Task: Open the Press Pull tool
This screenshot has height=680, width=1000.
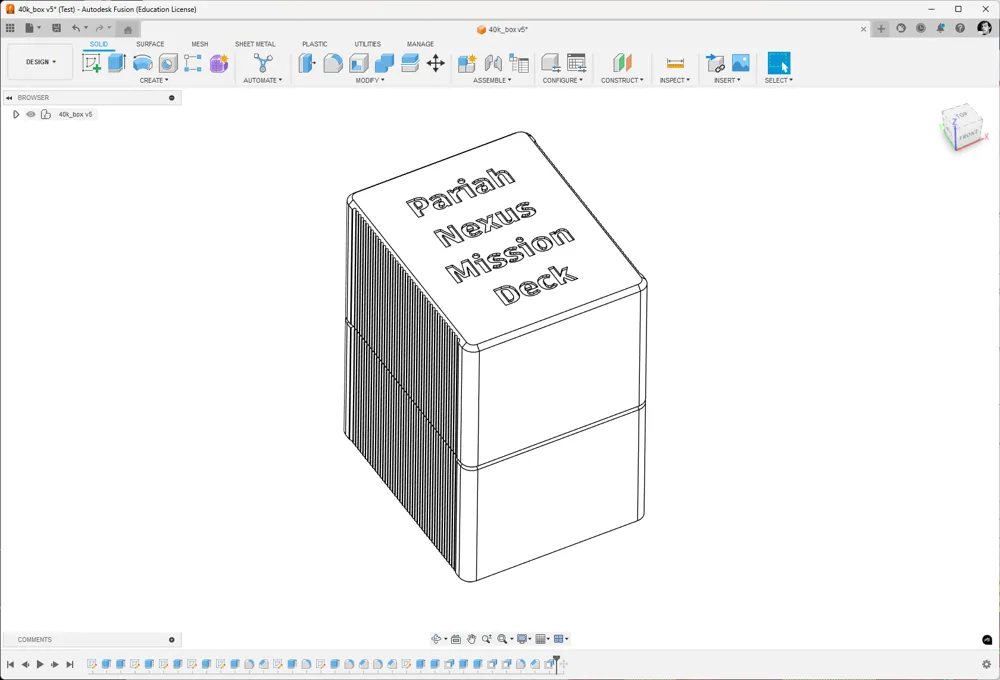Action: [x=307, y=62]
